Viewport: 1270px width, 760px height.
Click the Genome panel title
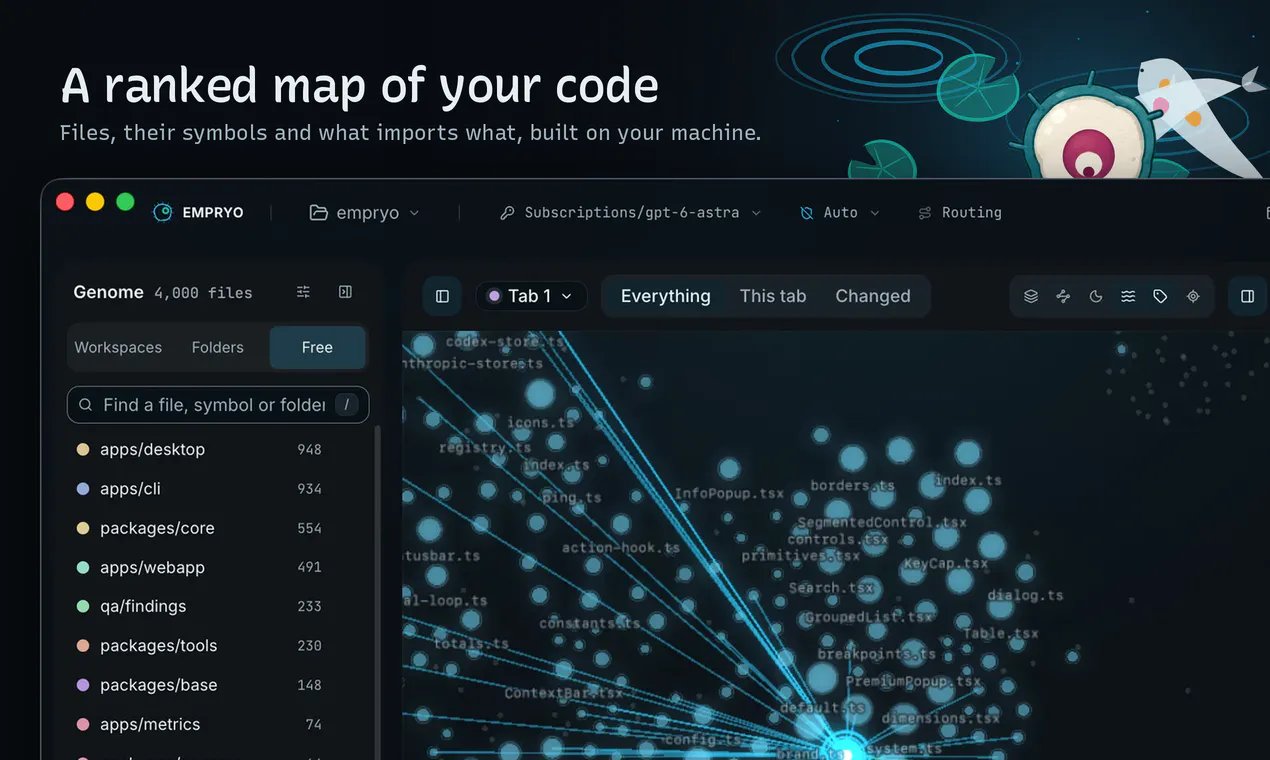coord(108,292)
